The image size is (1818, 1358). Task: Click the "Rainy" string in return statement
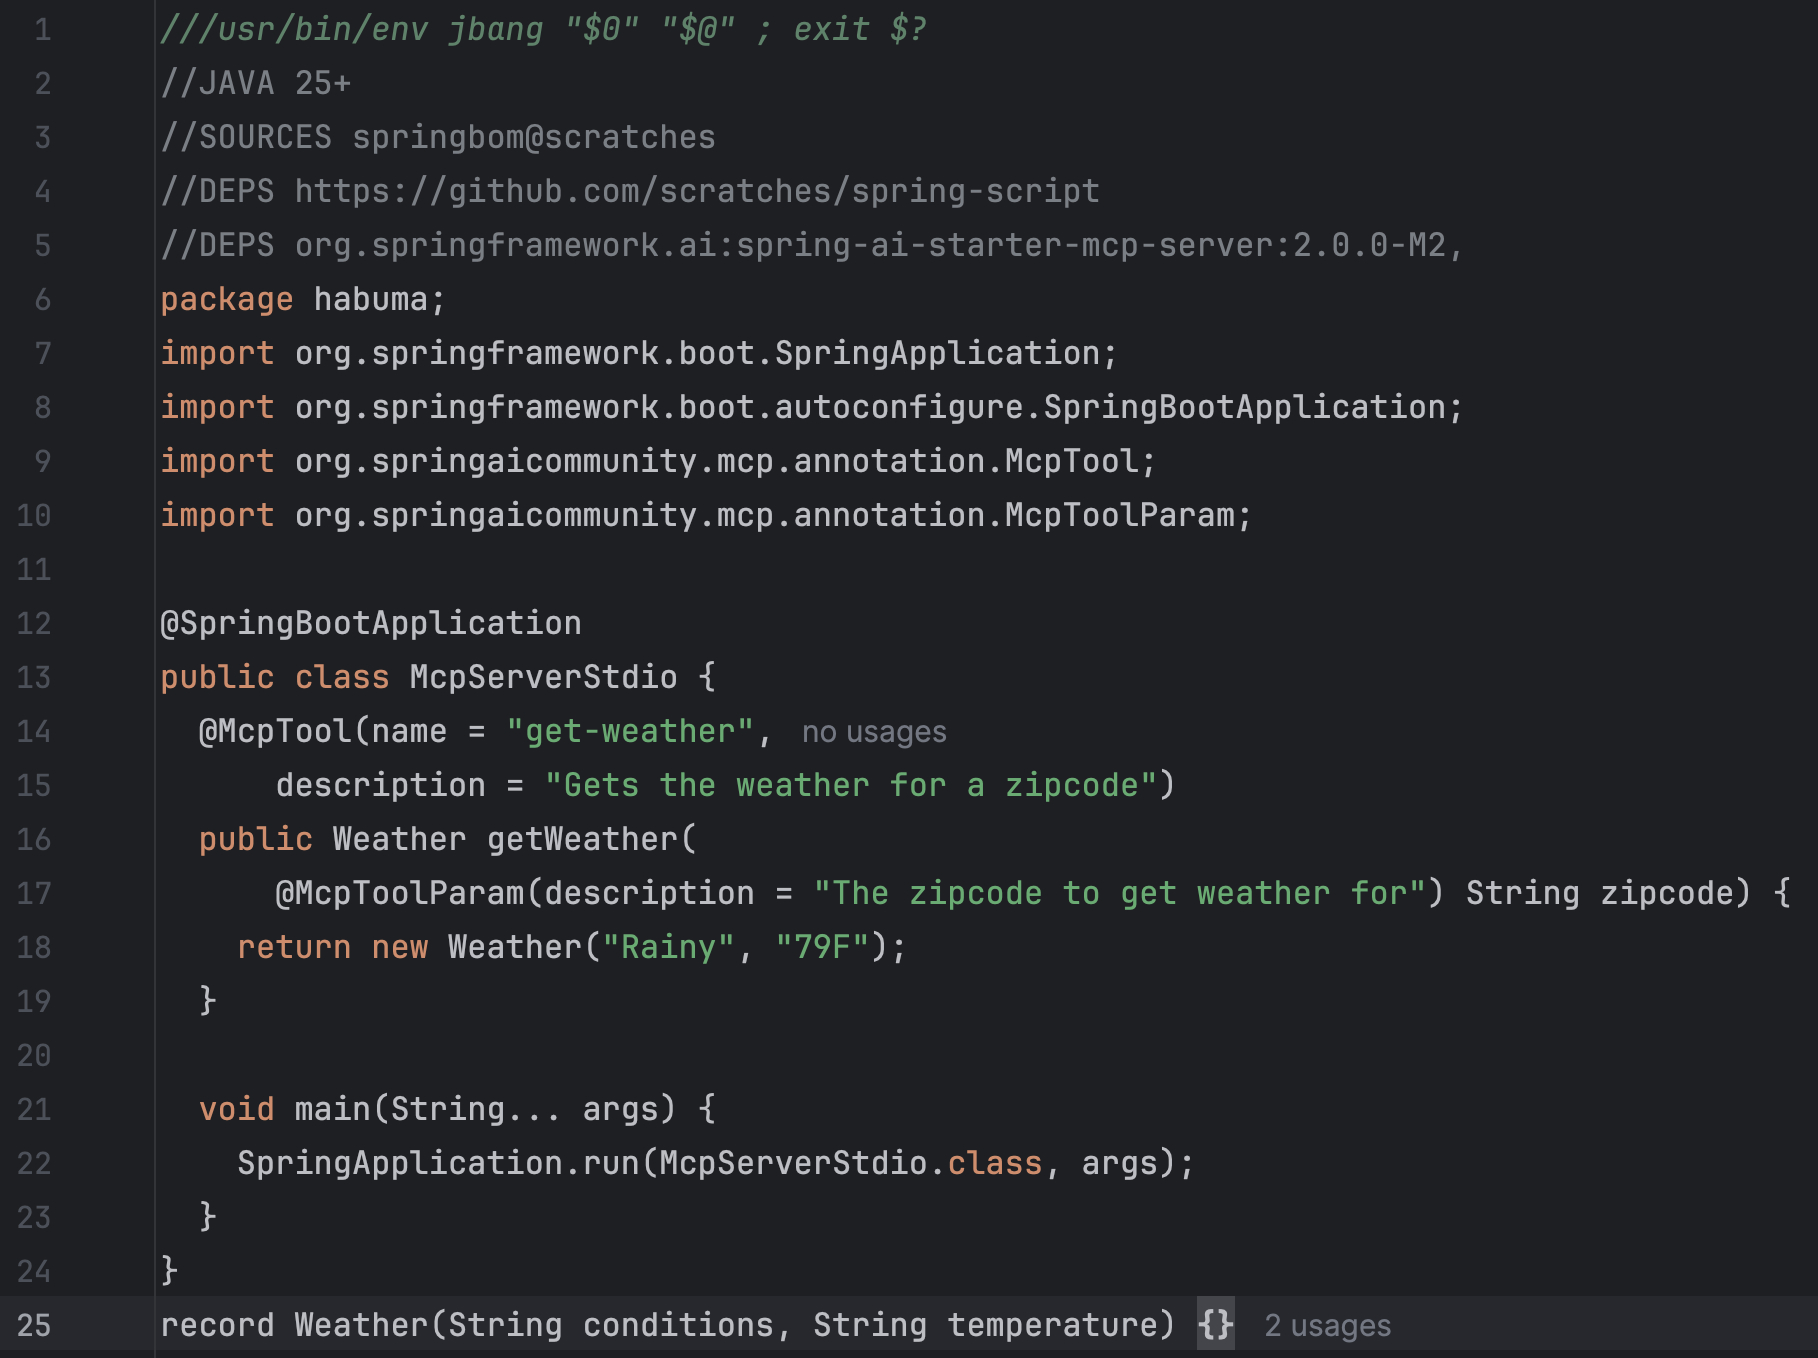[668, 947]
